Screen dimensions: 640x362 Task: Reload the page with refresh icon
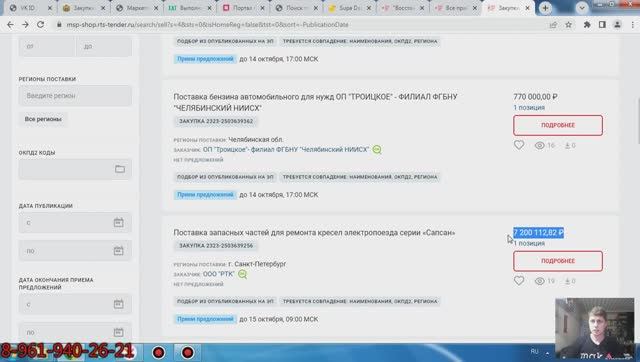pyautogui.click(x=40, y=25)
